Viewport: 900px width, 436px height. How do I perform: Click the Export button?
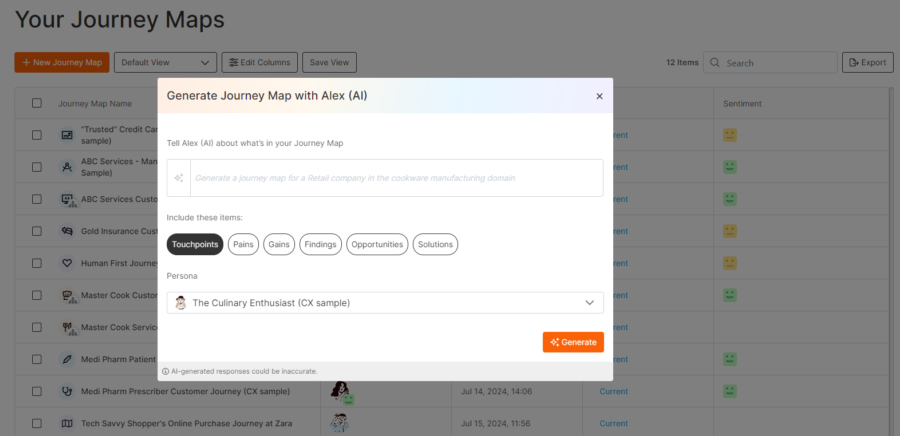[868, 63]
